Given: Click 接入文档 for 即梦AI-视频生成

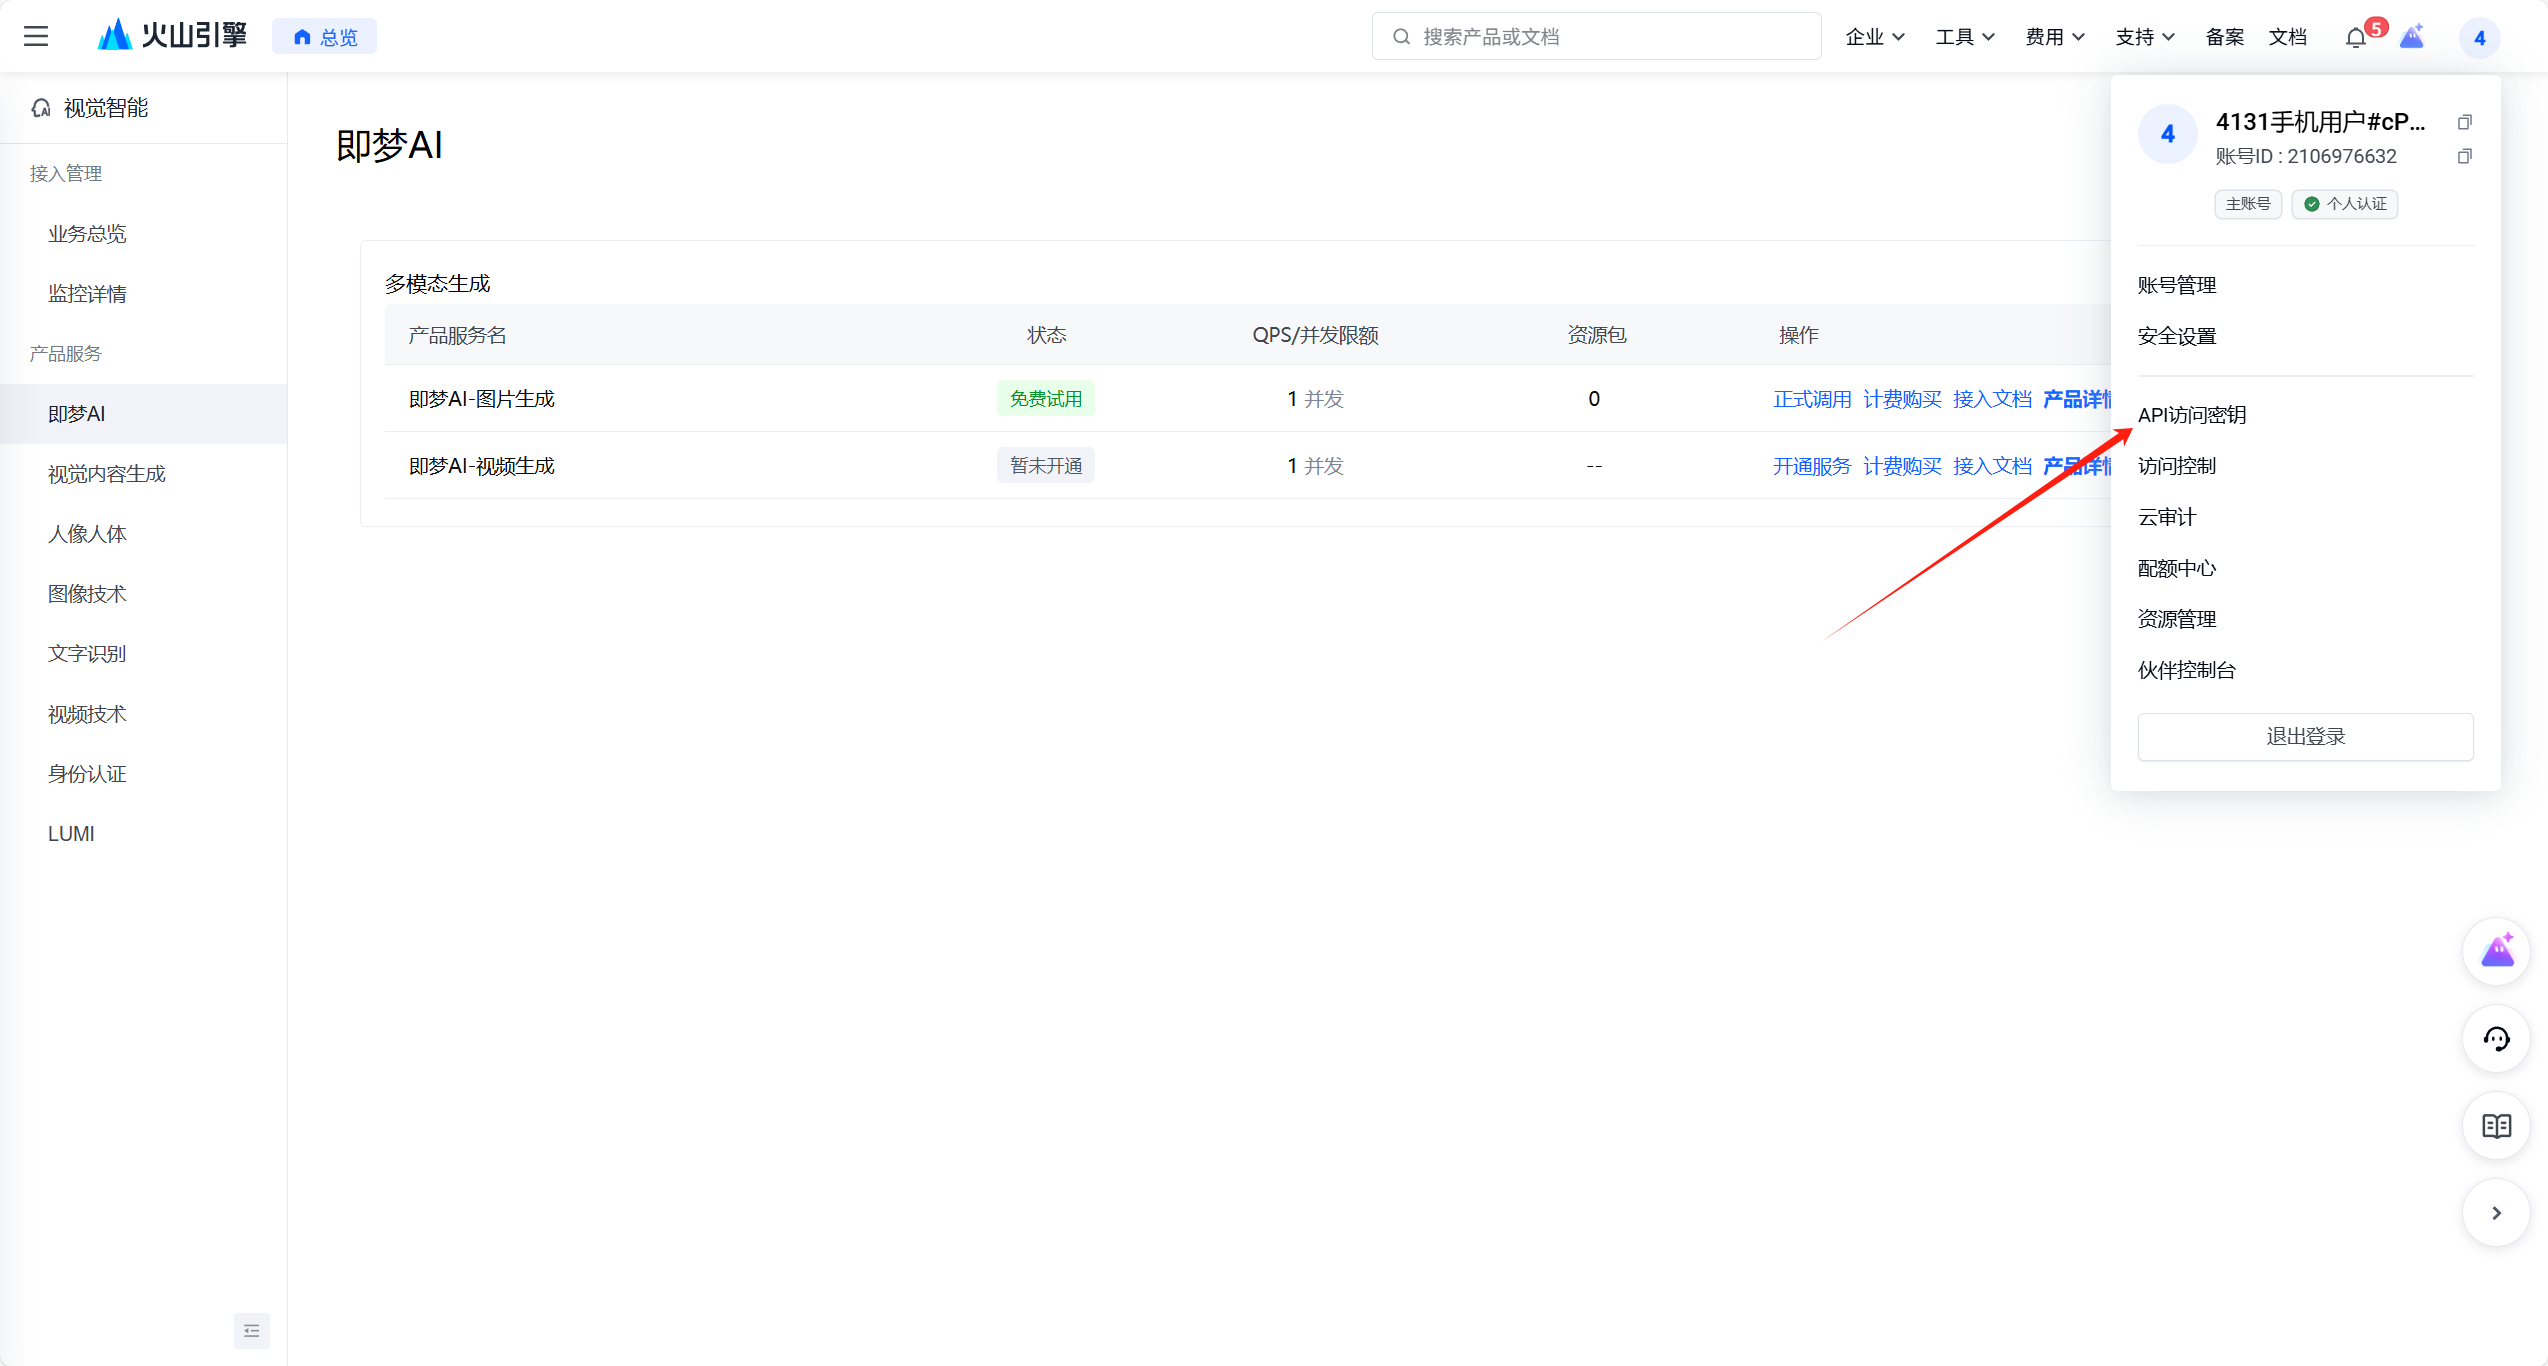Looking at the screenshot, I should [1992, 466].
